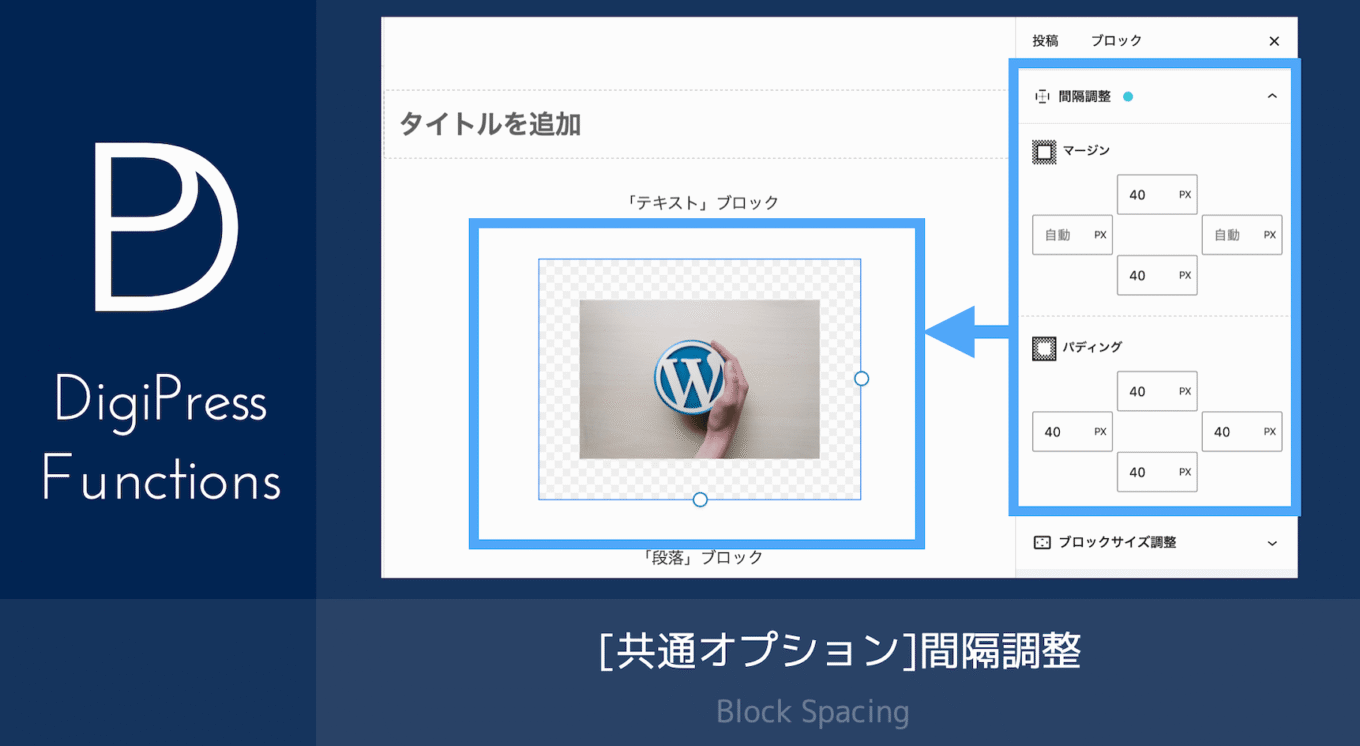Image resolution: width=1360 pixels, height=746 pixels.
Task: Focus the margin right 自動 field
Action: [x=1242, y=235]
